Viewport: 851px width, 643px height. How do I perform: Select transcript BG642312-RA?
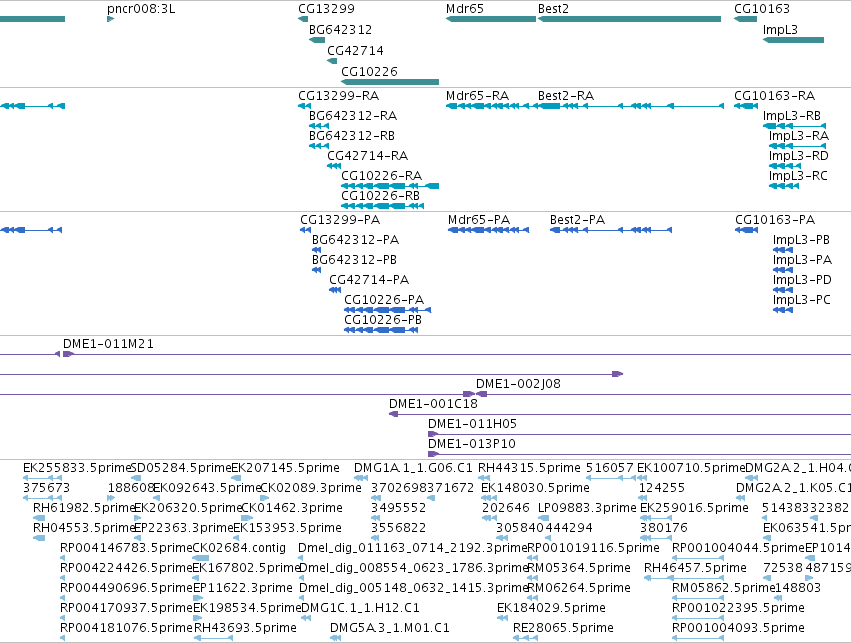click(319, 126)
